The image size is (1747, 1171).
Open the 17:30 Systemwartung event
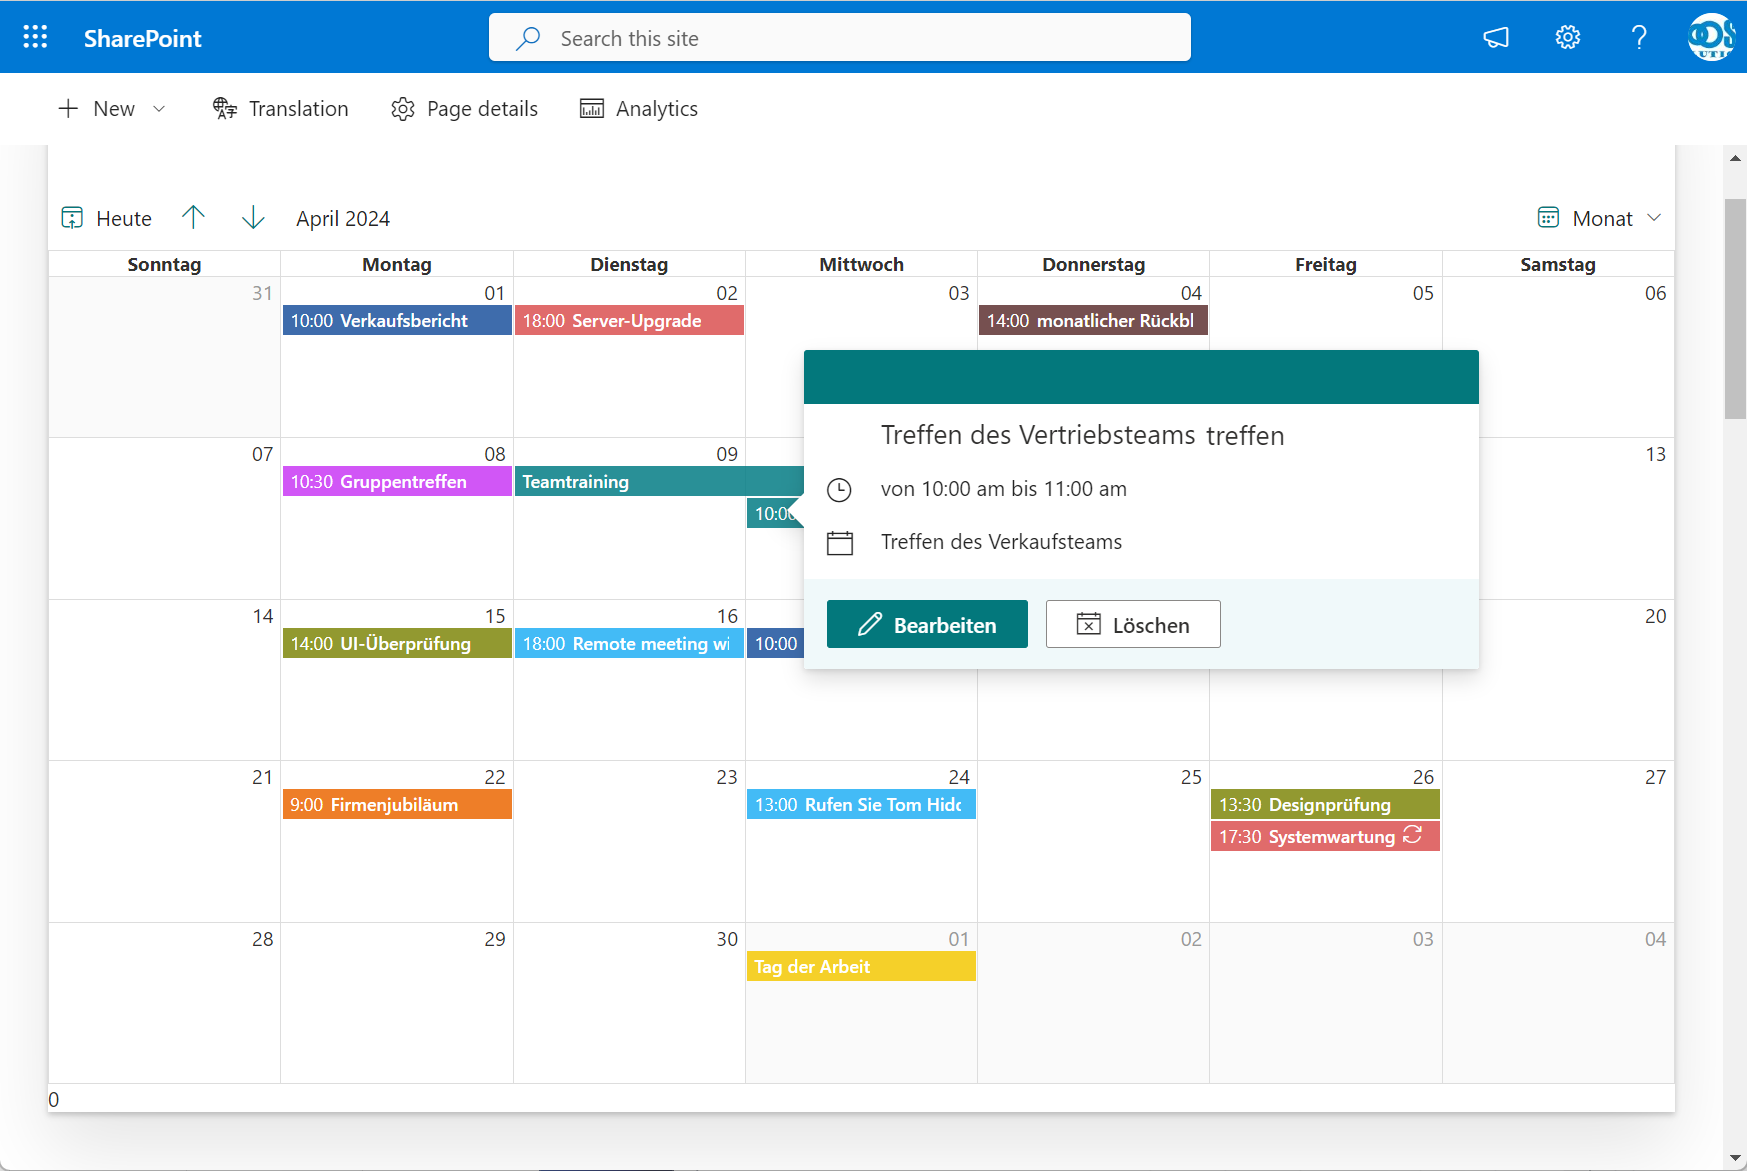[x=1325, y=837]
